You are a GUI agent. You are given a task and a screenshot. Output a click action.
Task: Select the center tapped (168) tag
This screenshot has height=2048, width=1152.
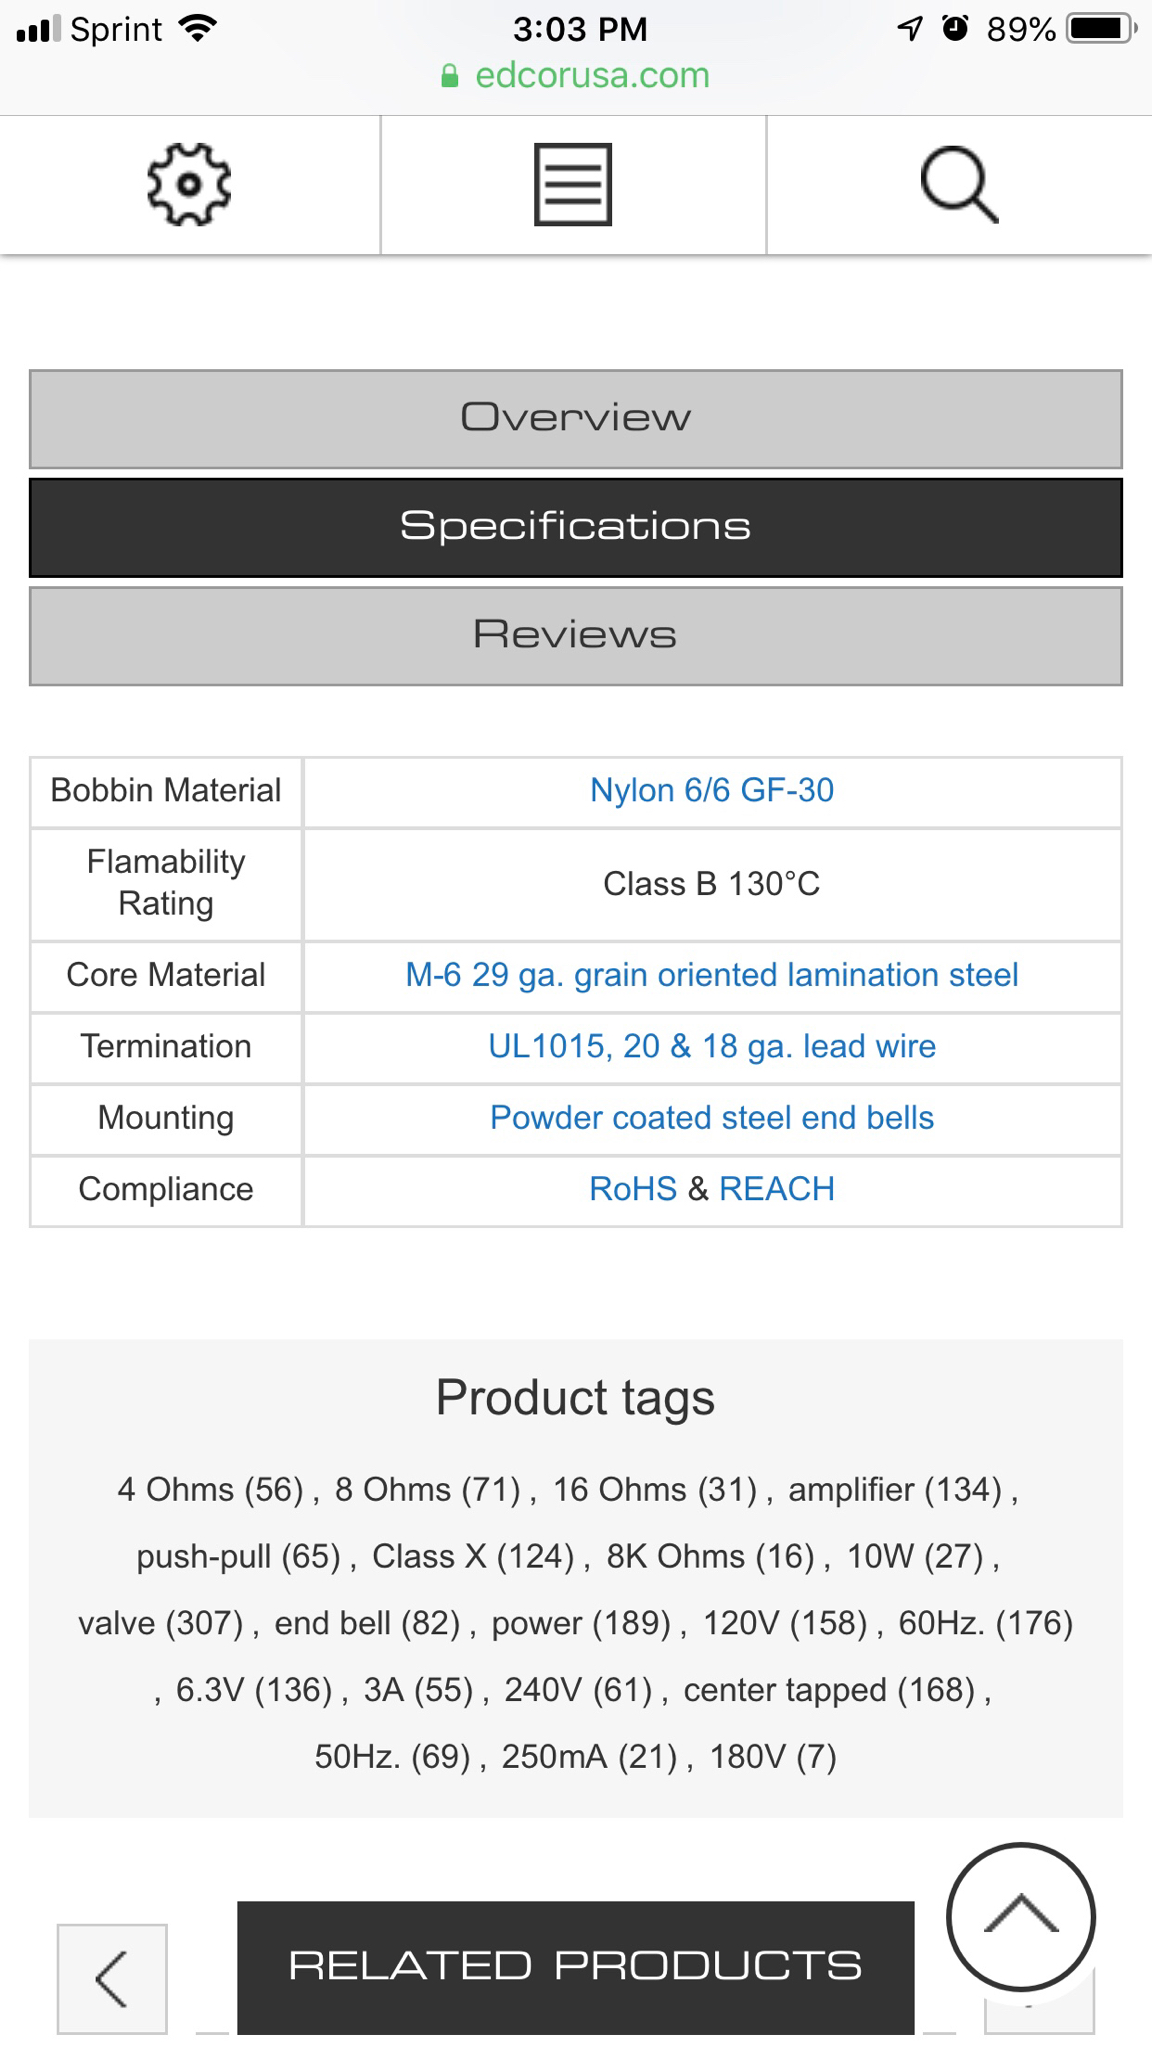tap(829, 1690)
